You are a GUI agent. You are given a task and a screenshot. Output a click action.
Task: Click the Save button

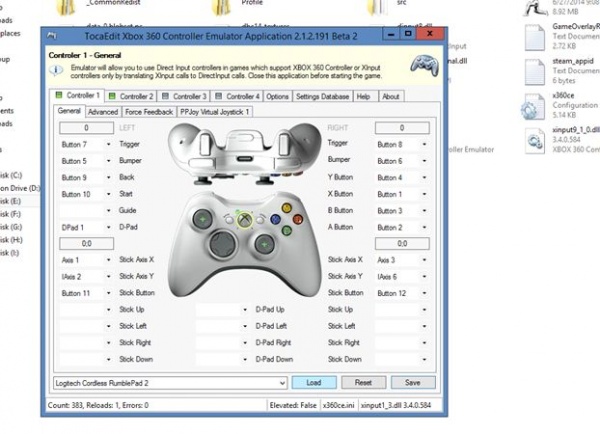[413, 382]
